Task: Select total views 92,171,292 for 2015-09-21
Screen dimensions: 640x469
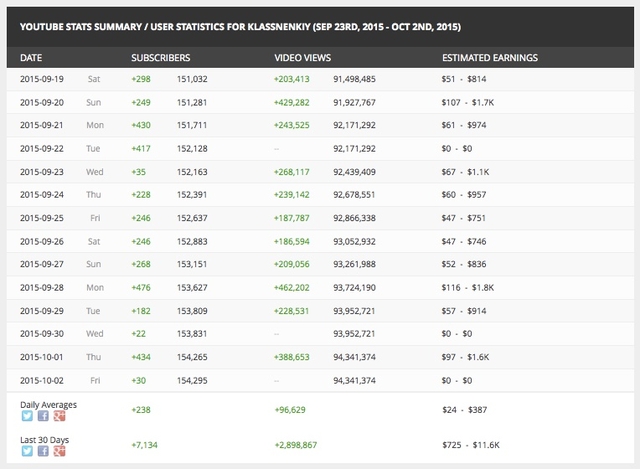Action: 354,125
